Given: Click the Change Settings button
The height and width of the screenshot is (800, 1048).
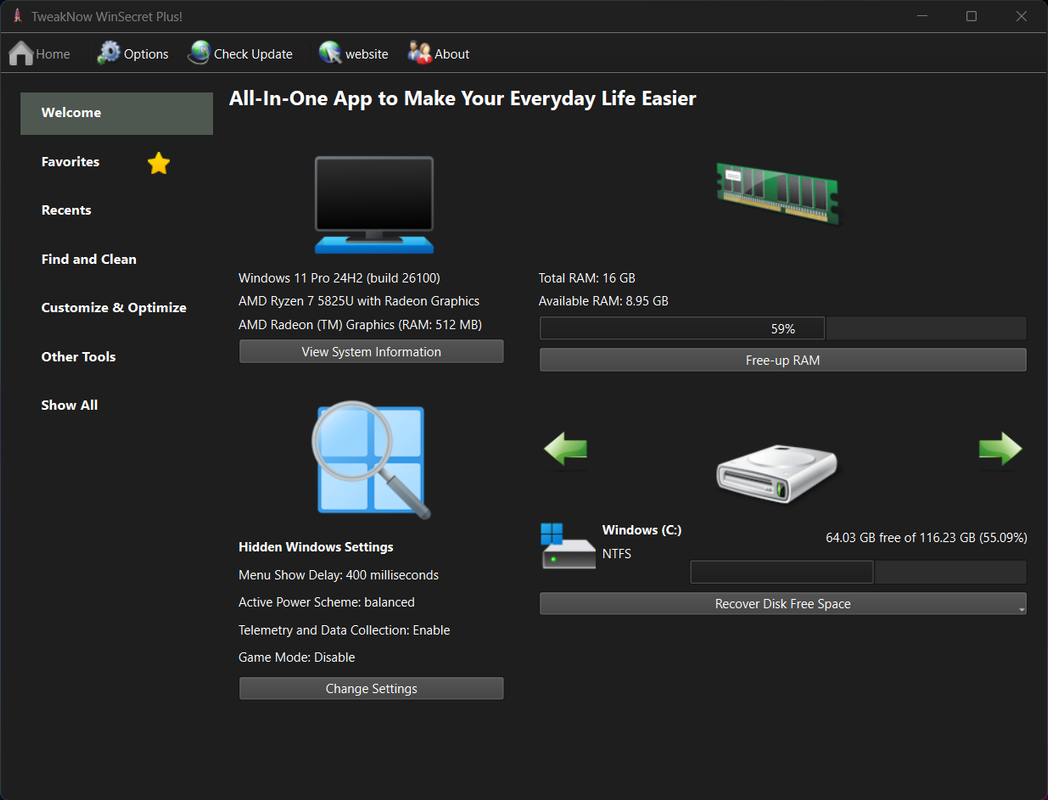Looking at the screenshot, I should coord(372,688).
